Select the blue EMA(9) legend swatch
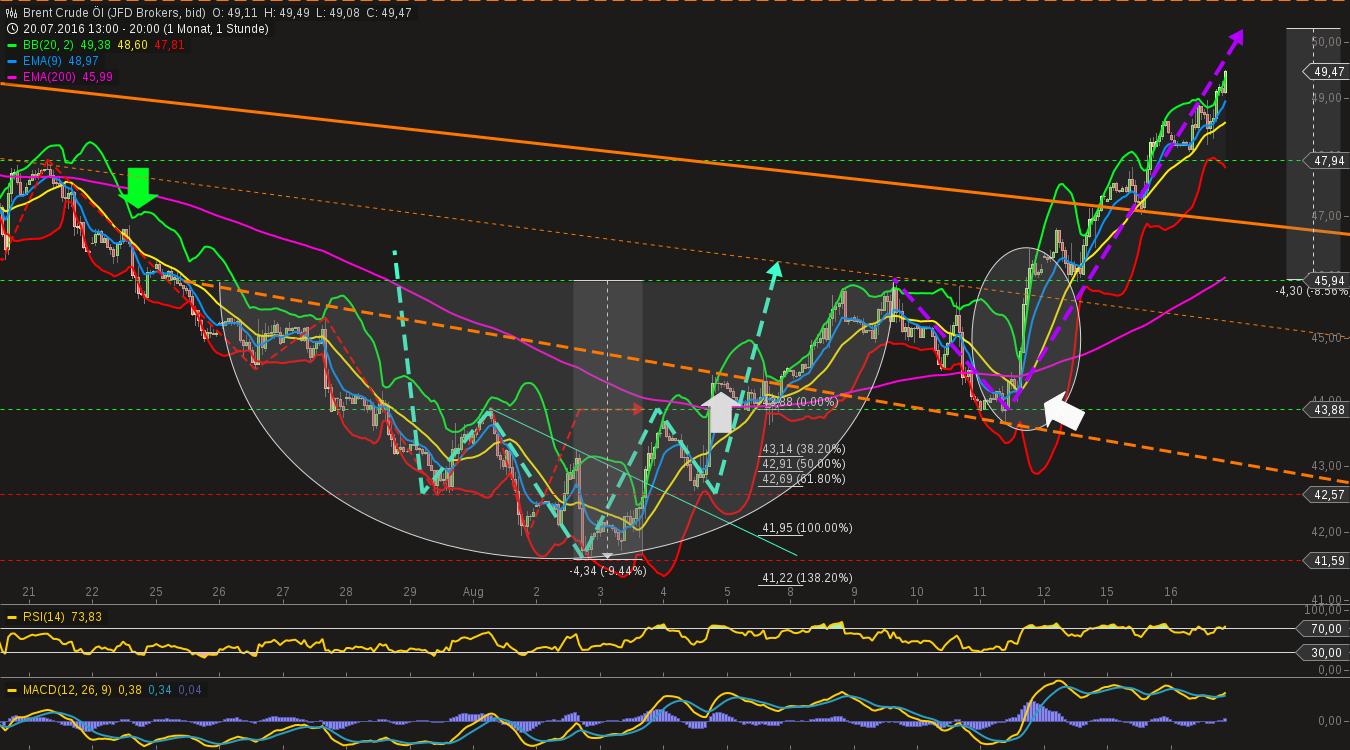The height and width of the screenshot is (750, 1350). [12, 61]
